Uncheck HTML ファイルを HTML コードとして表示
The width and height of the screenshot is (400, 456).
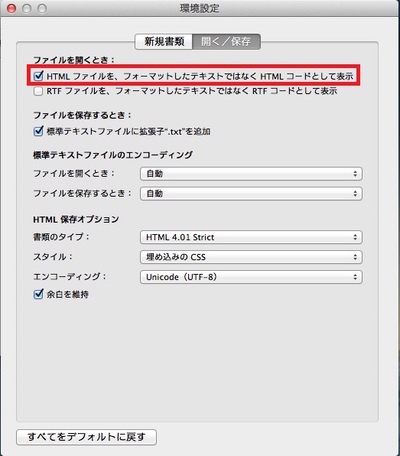(x=38, y=76)
